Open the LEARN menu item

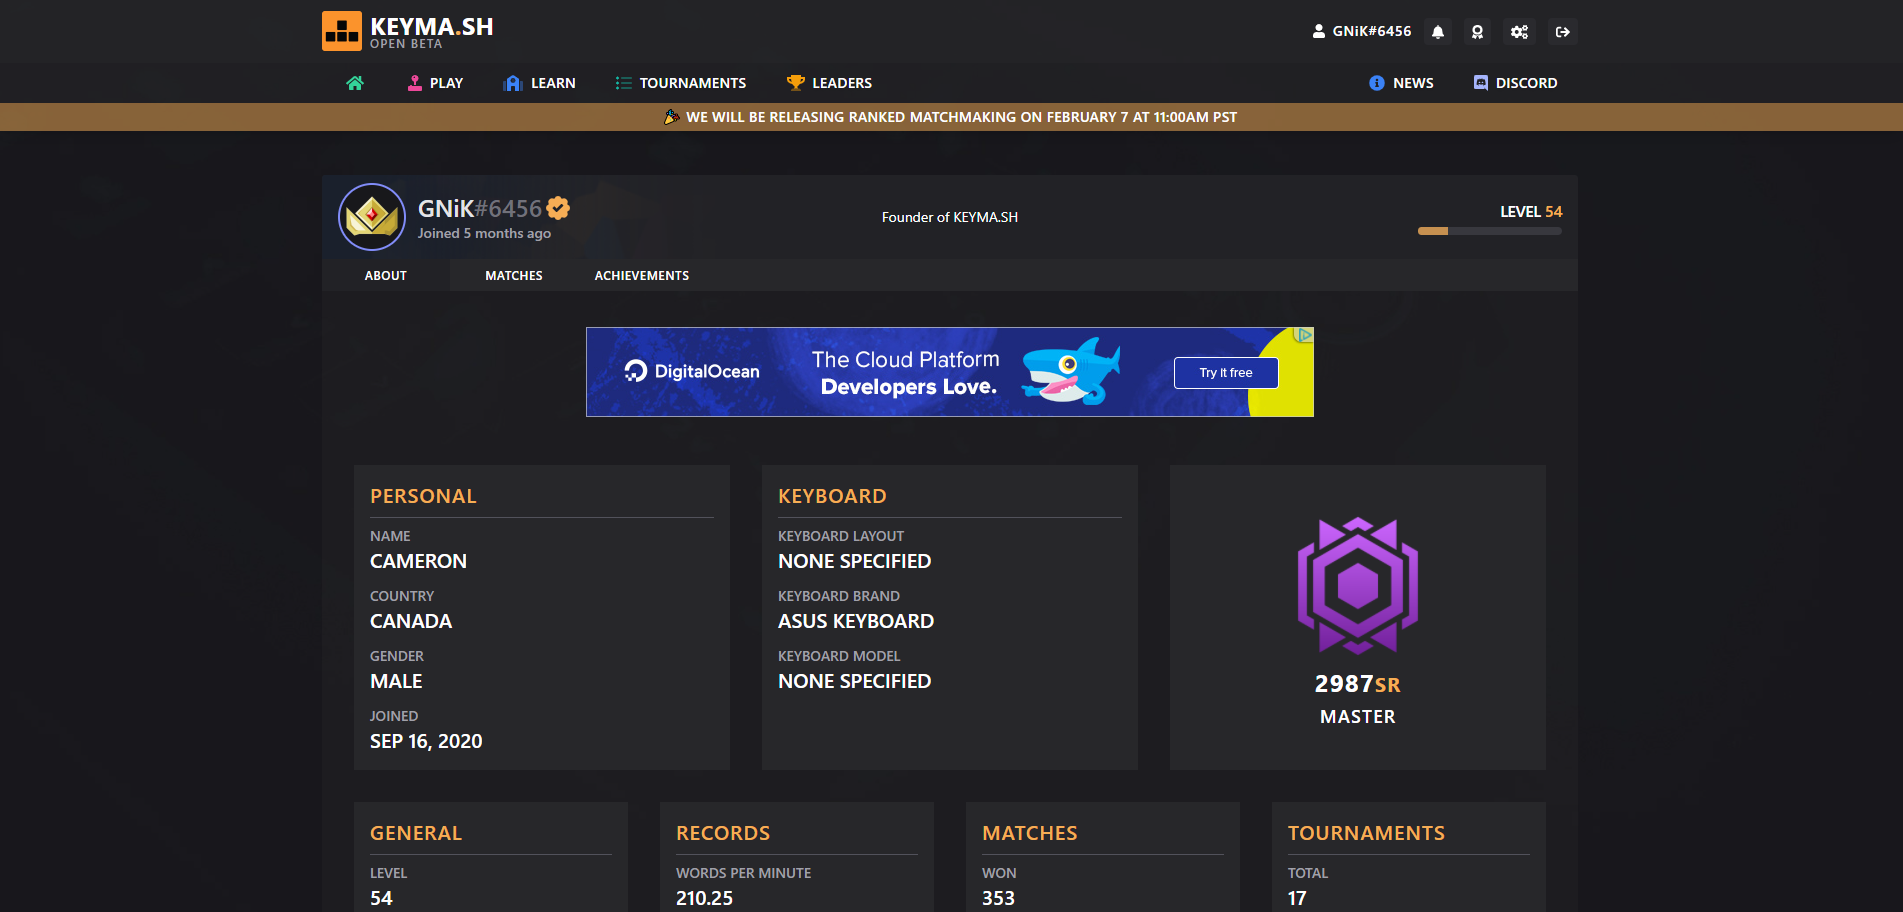click(540, 83)
